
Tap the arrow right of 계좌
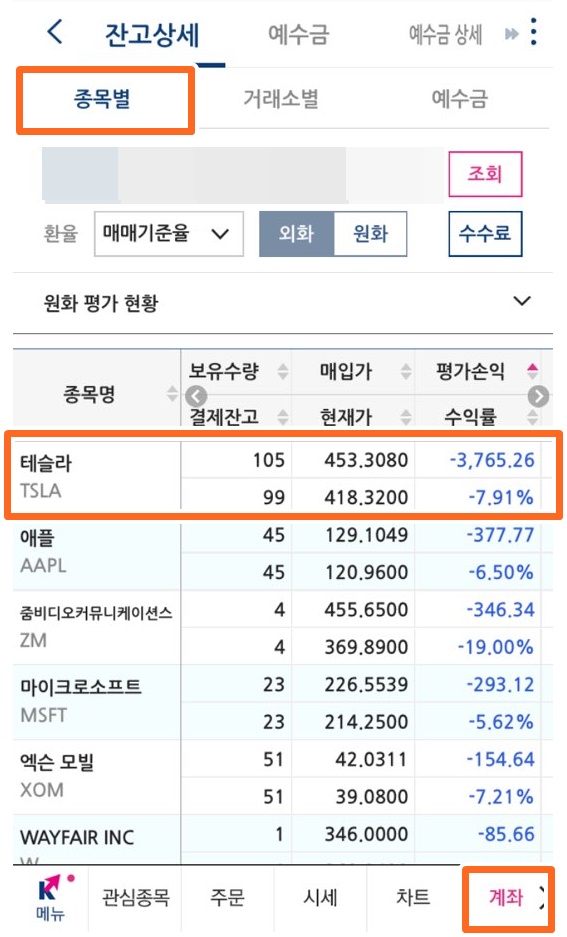coord(542,897)
